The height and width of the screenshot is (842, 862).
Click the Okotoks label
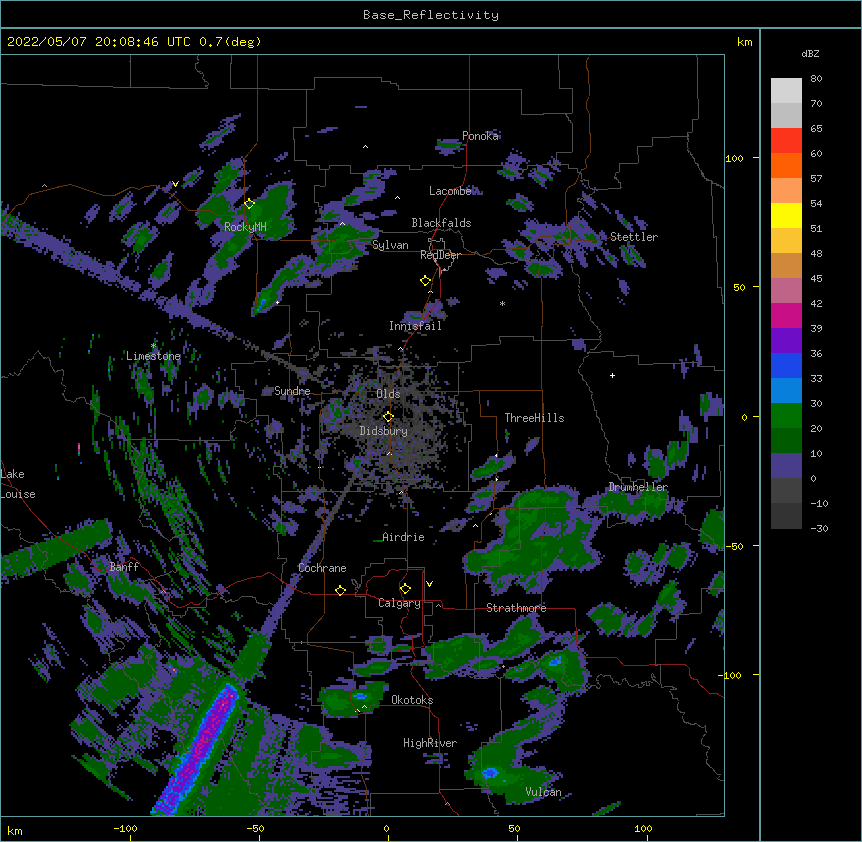point(412,700)
